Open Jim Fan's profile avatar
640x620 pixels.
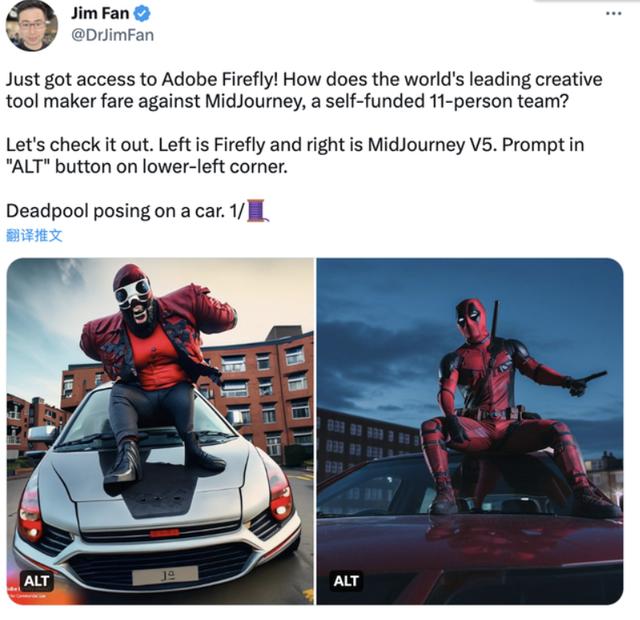tap(31, 25)
